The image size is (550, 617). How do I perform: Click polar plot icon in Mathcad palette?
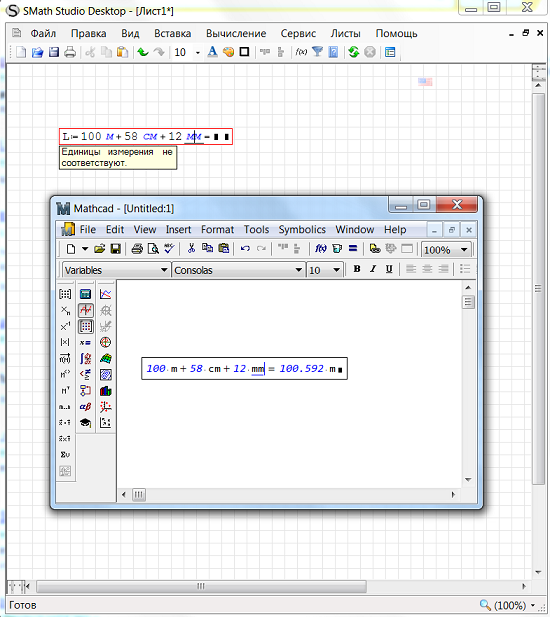105,342
